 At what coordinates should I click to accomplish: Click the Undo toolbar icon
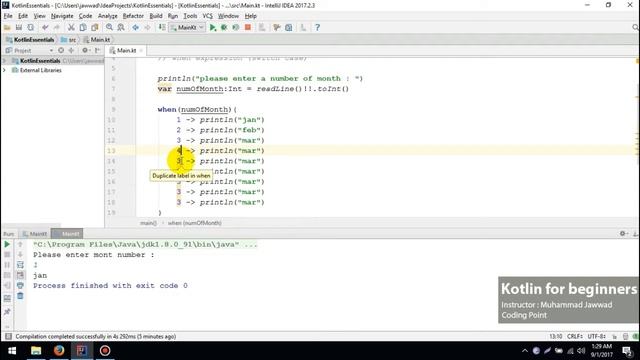pyautogui.click(x=45, y=27)
